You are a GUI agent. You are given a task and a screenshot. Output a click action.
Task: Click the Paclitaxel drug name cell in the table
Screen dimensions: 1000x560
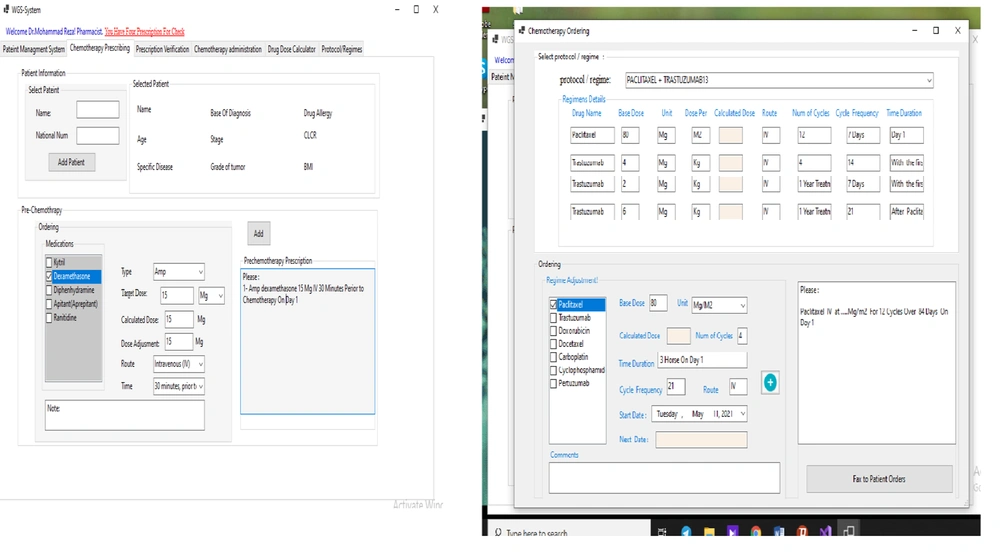(592, 135)
